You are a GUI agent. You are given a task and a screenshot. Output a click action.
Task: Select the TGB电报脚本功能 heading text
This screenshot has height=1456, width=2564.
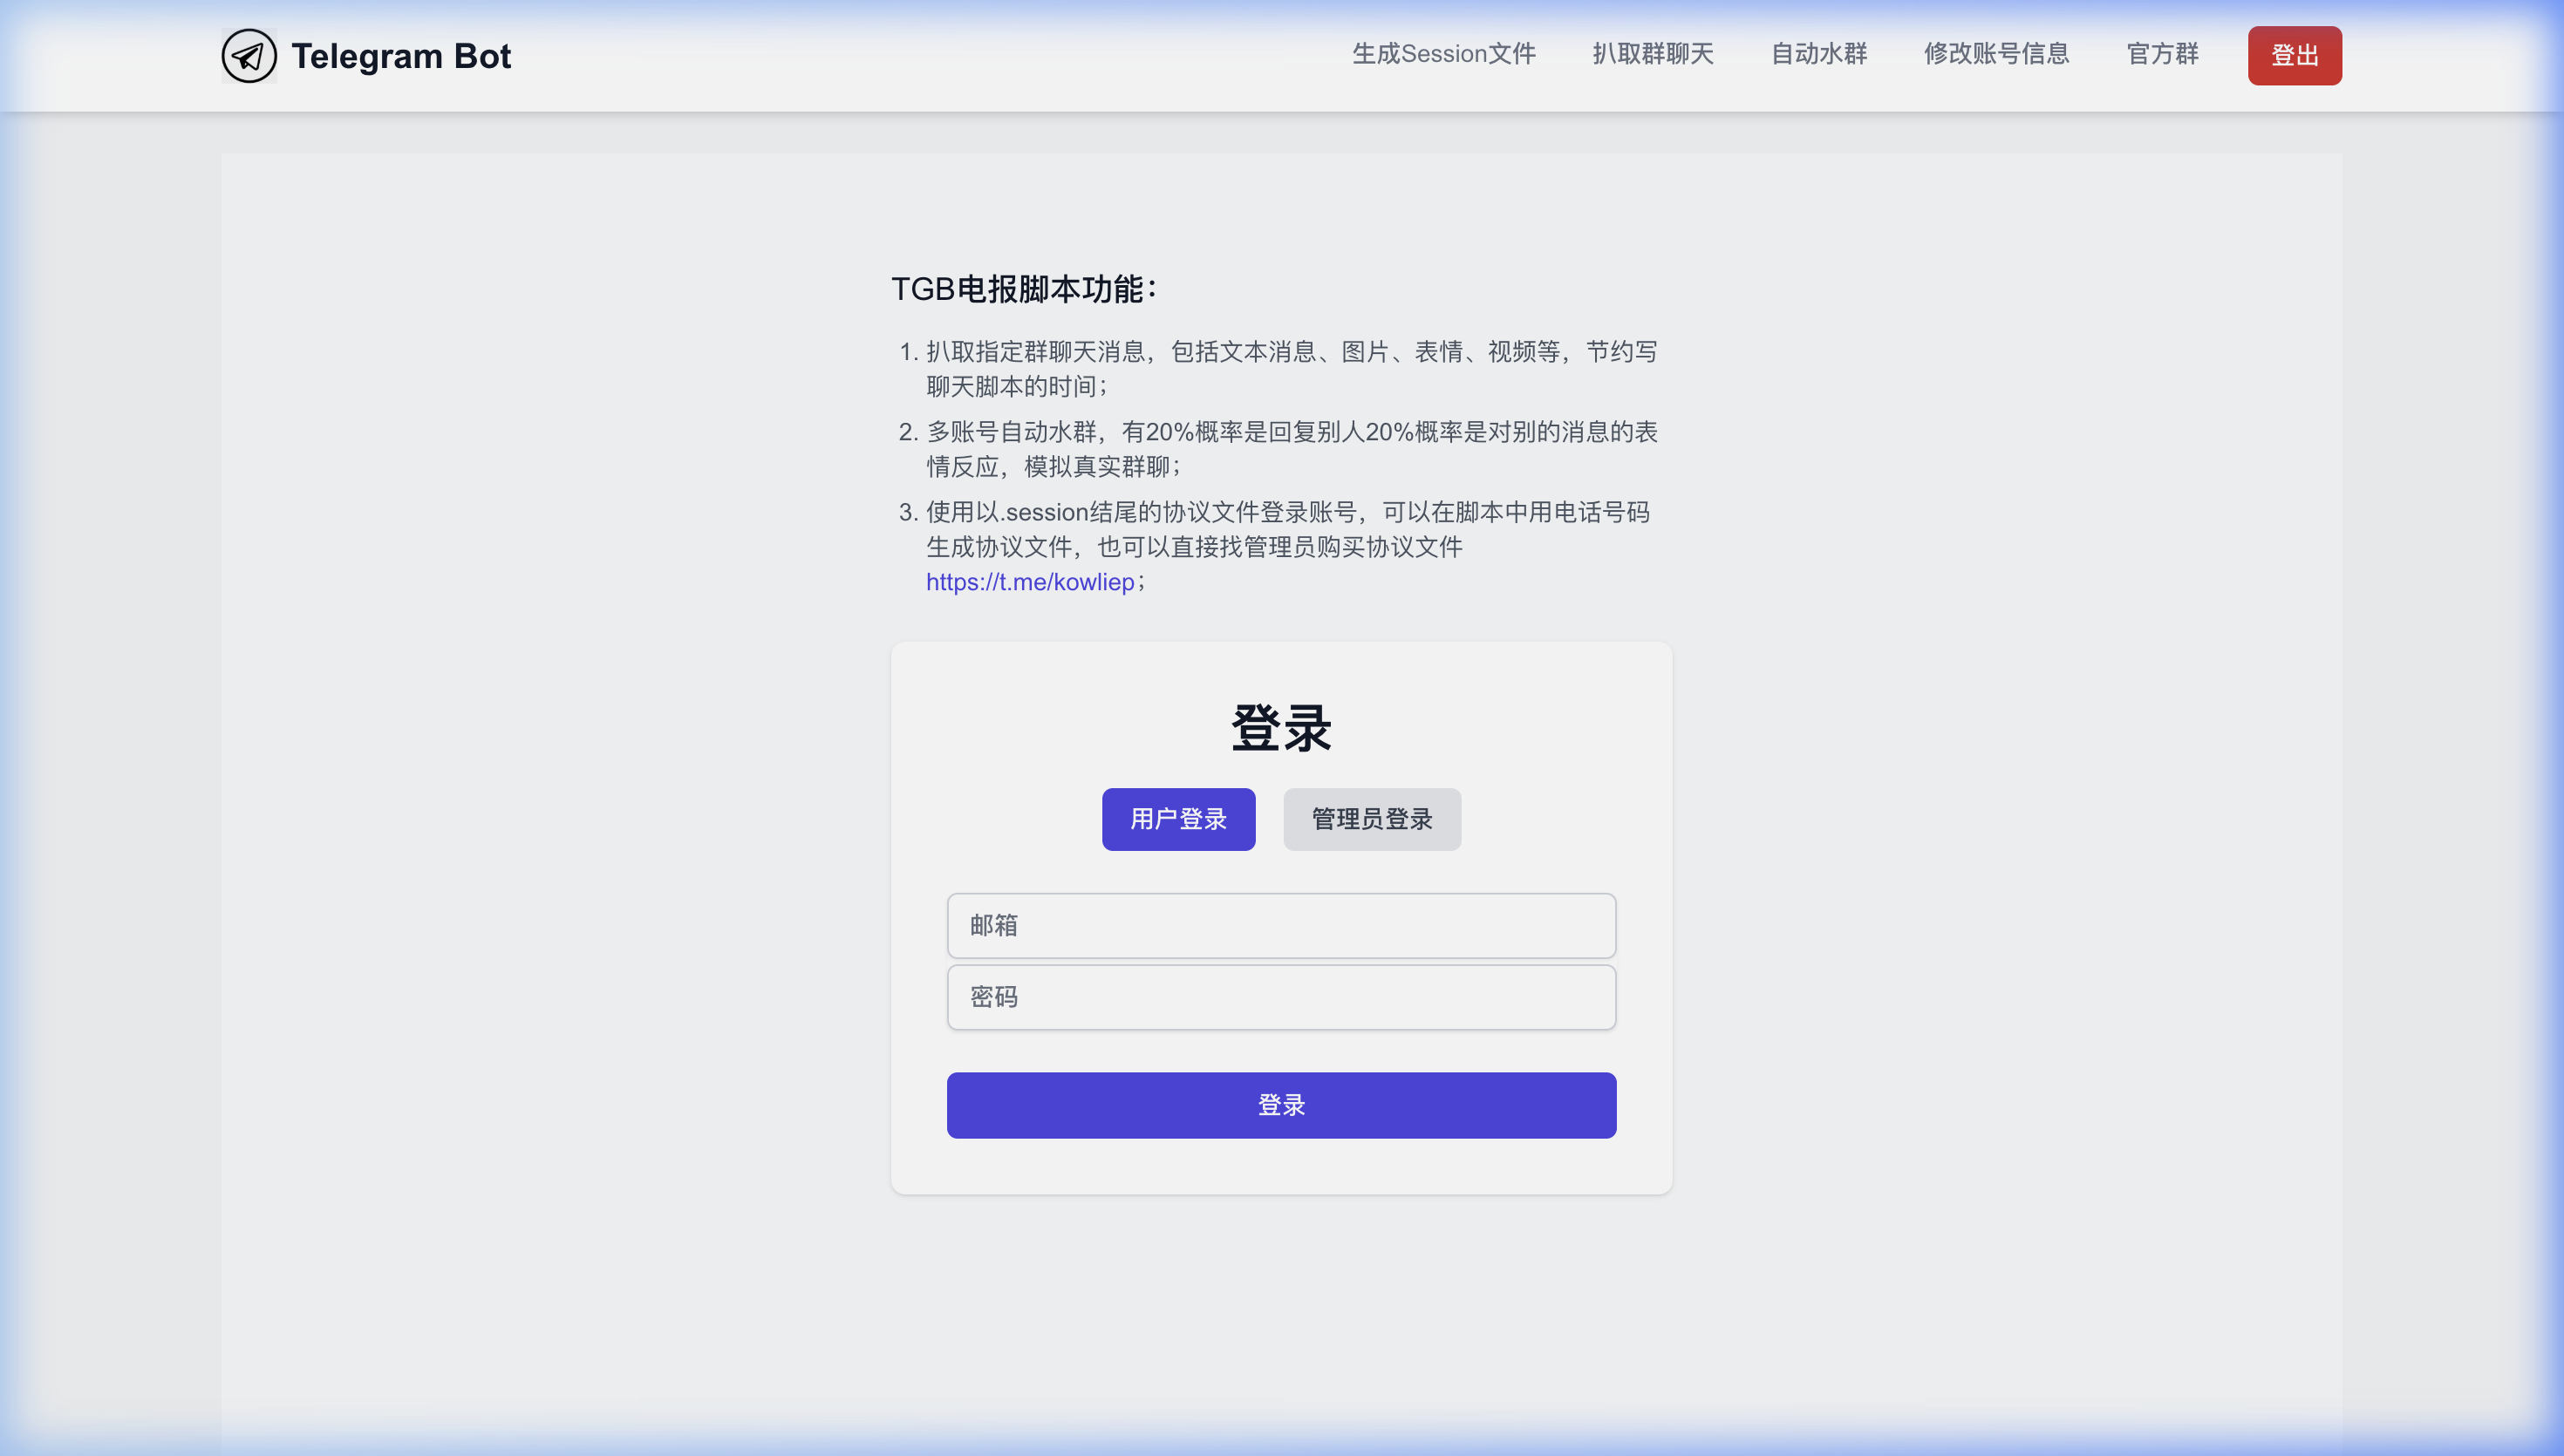(1022, 288)
